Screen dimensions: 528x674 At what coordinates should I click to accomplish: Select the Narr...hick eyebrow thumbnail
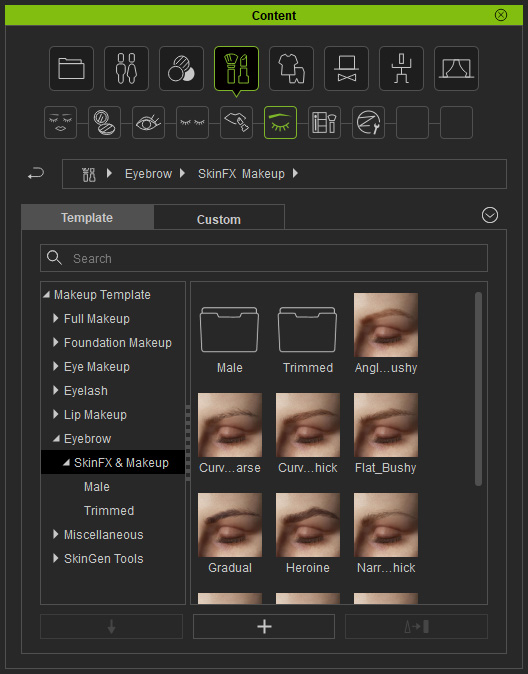pos(386,525)
